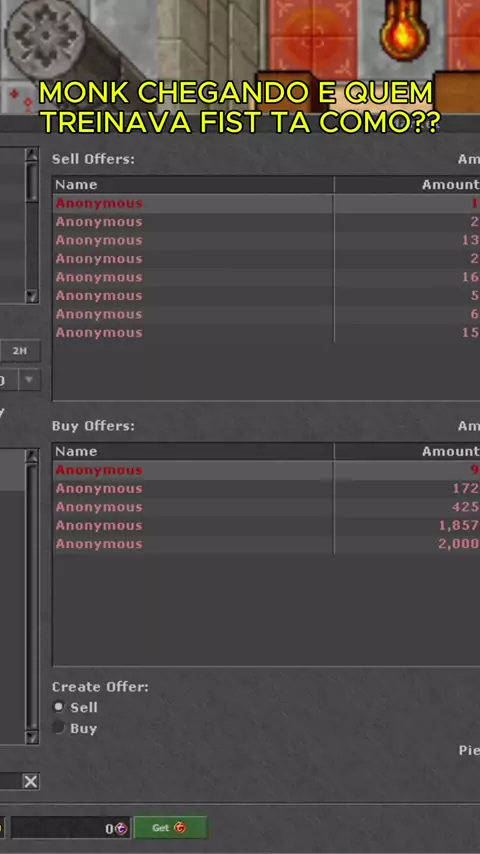This screenshot has width=480, height=854.
Task: Click the upper list scroll-down arrow
Action: click(32, 296)
